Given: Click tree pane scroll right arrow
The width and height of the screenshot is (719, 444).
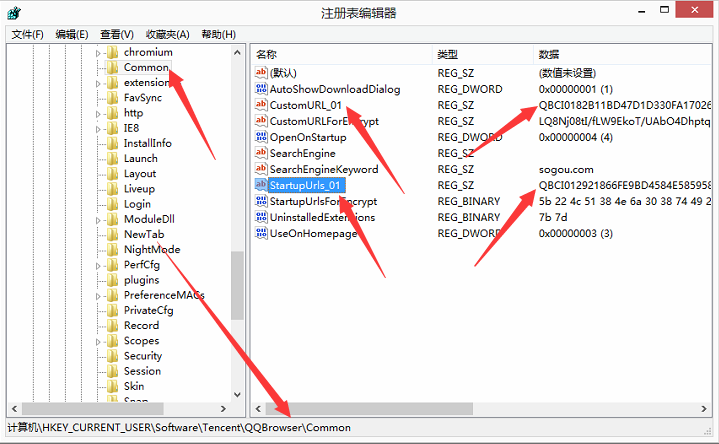Looking at the screenshot, I should pyautogui.click(x=223, y=408).
